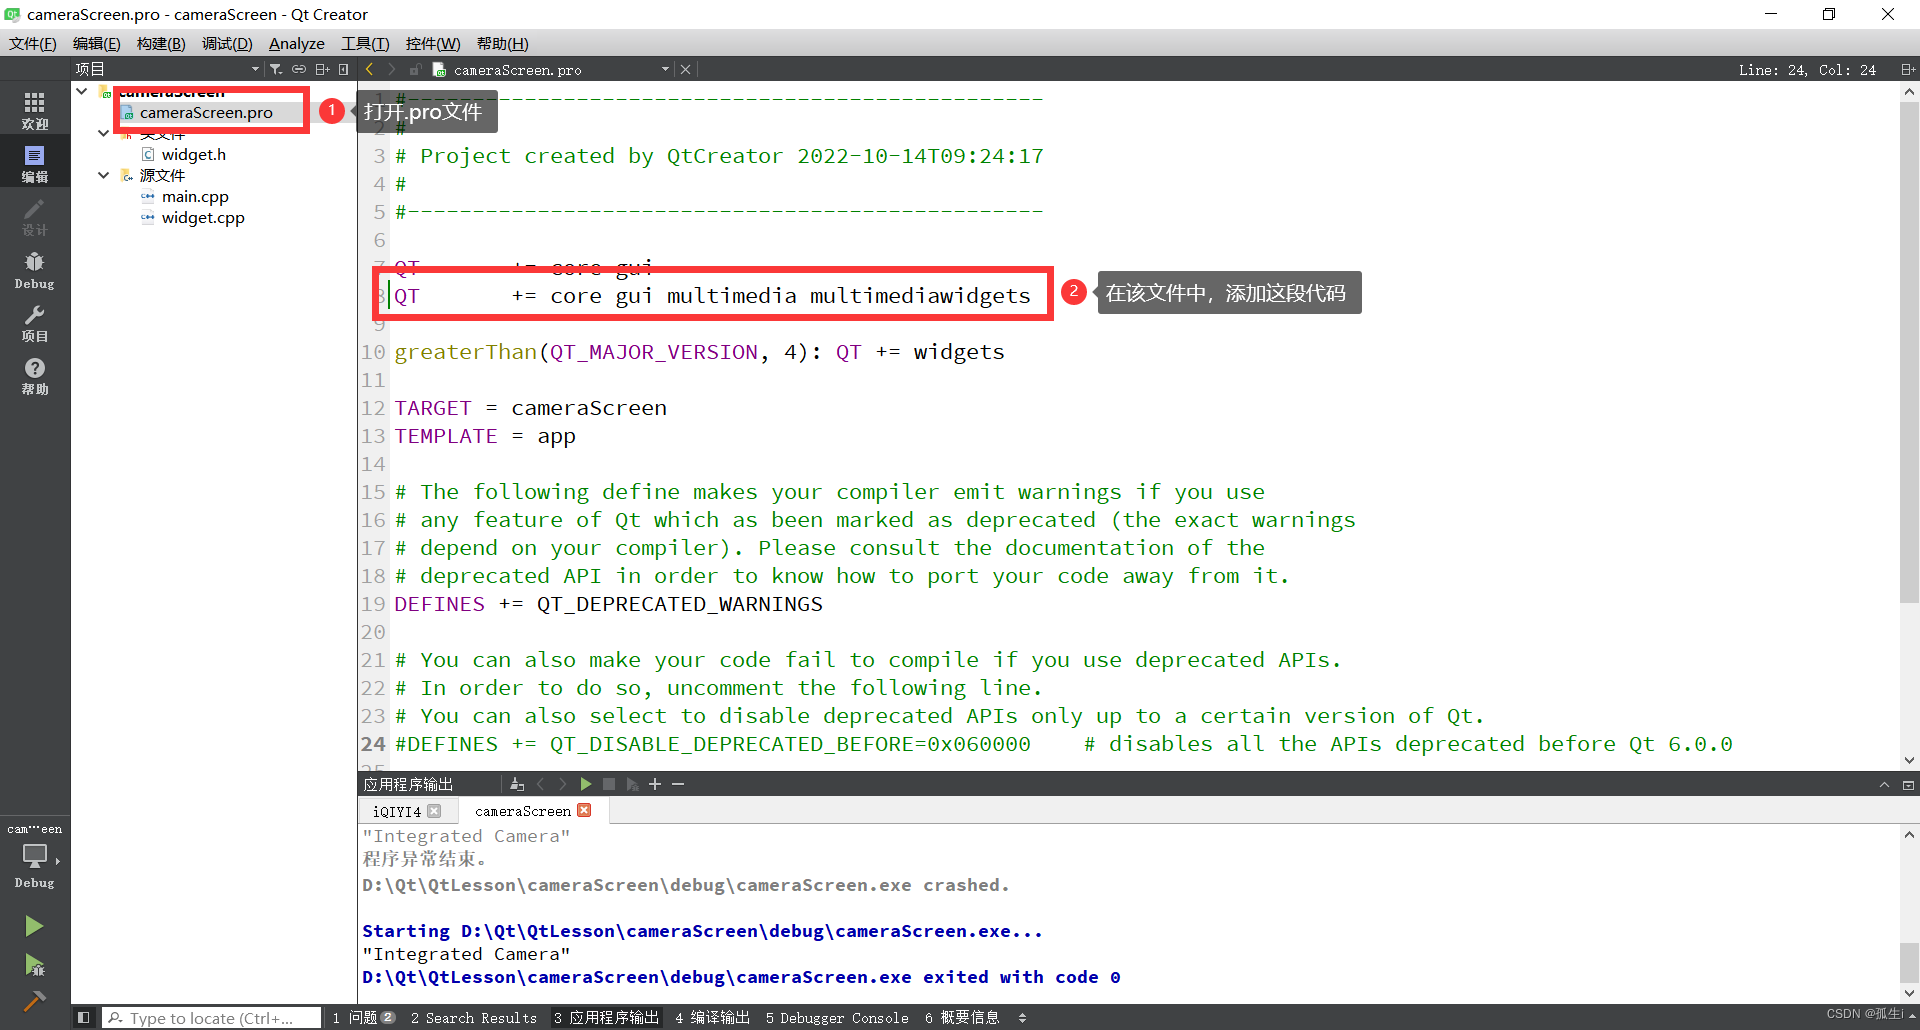Re-run application in output pane
Image resolution: width=1920 pixels, height=1030 pixels.
point(586,784)
